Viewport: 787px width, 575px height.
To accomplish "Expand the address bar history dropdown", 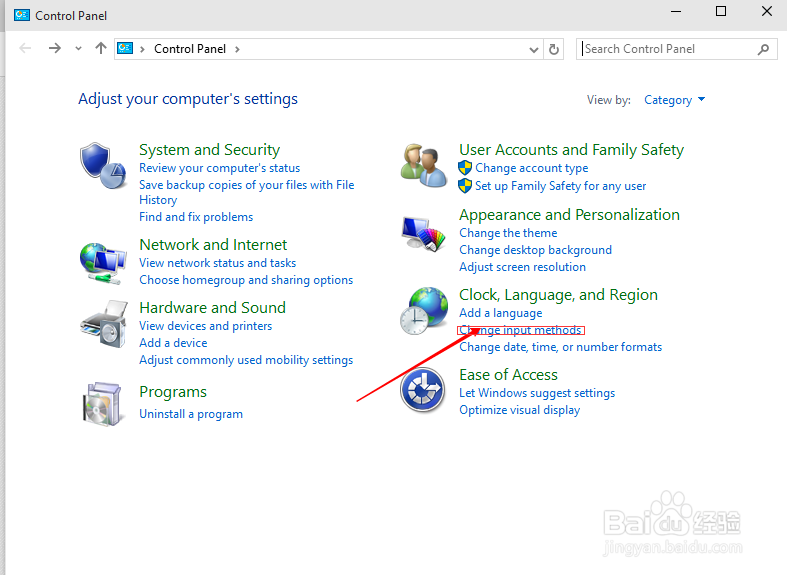I will coord(534,49).
